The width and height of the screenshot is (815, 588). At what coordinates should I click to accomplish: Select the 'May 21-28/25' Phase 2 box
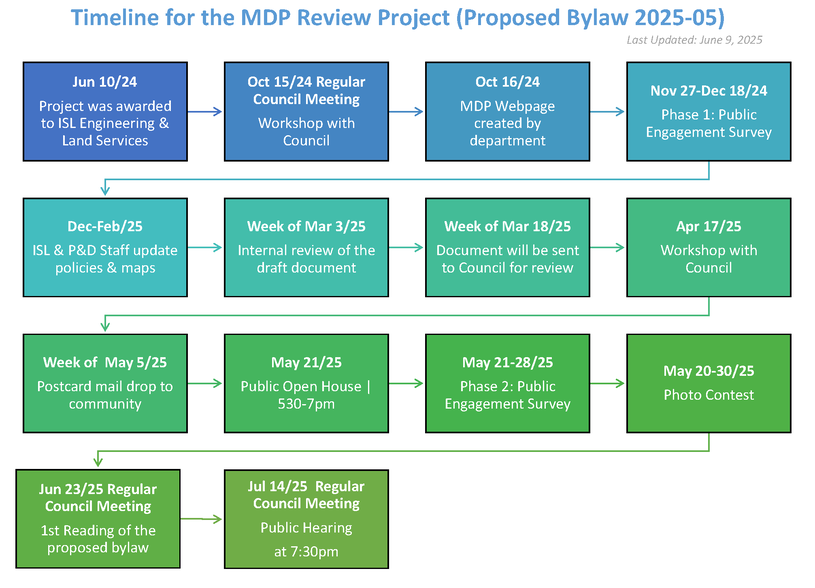507,383
